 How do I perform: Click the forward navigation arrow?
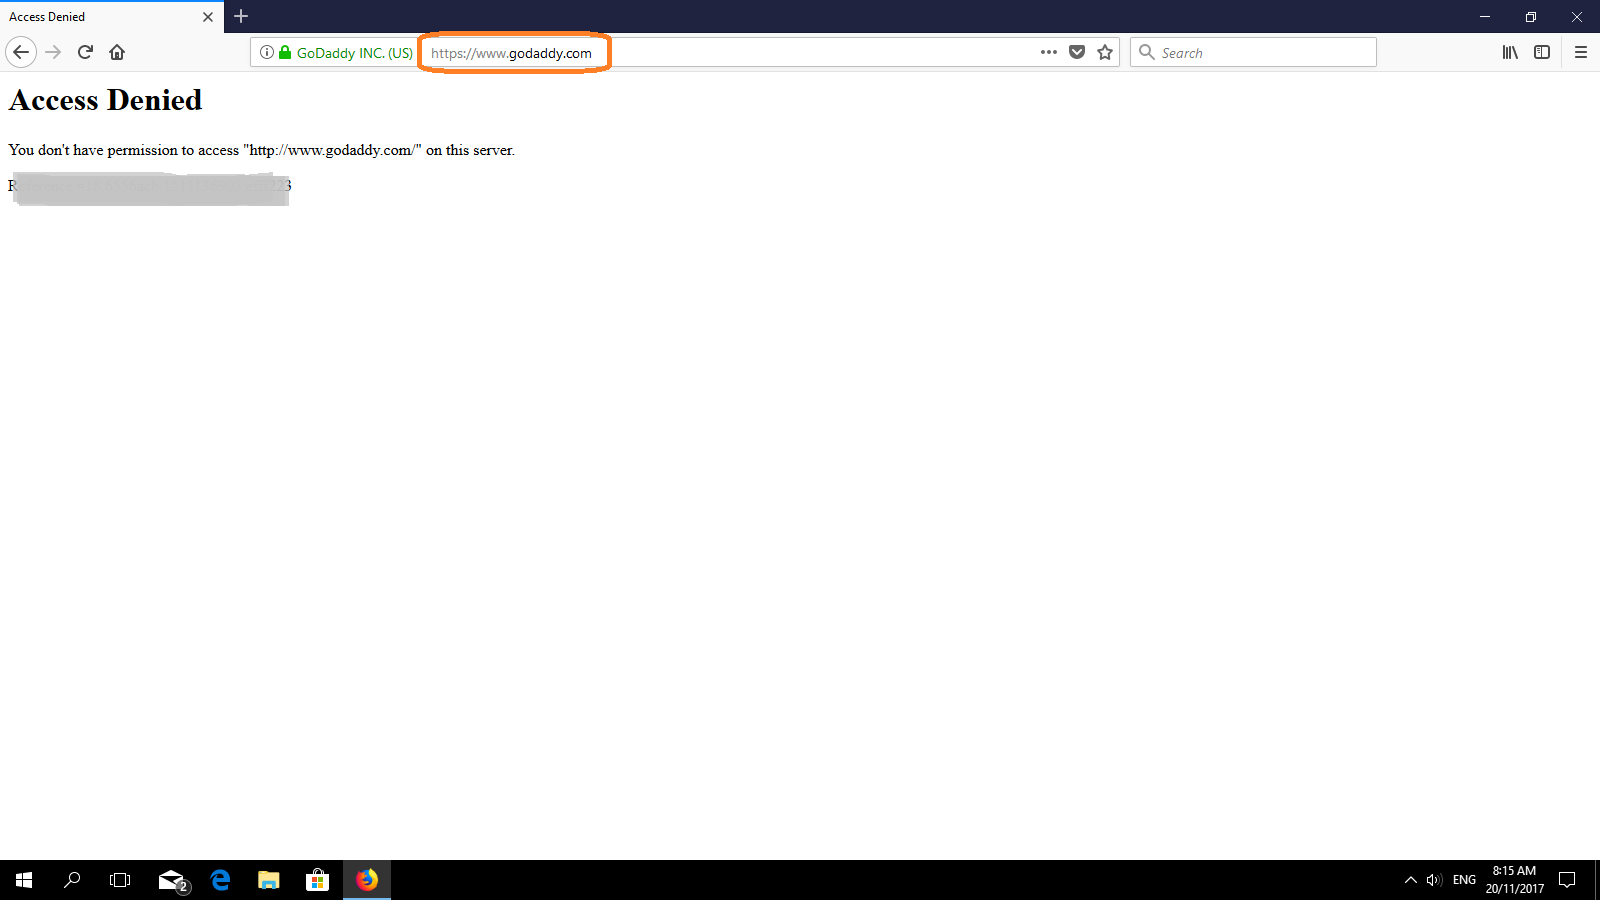click(53, 52)
